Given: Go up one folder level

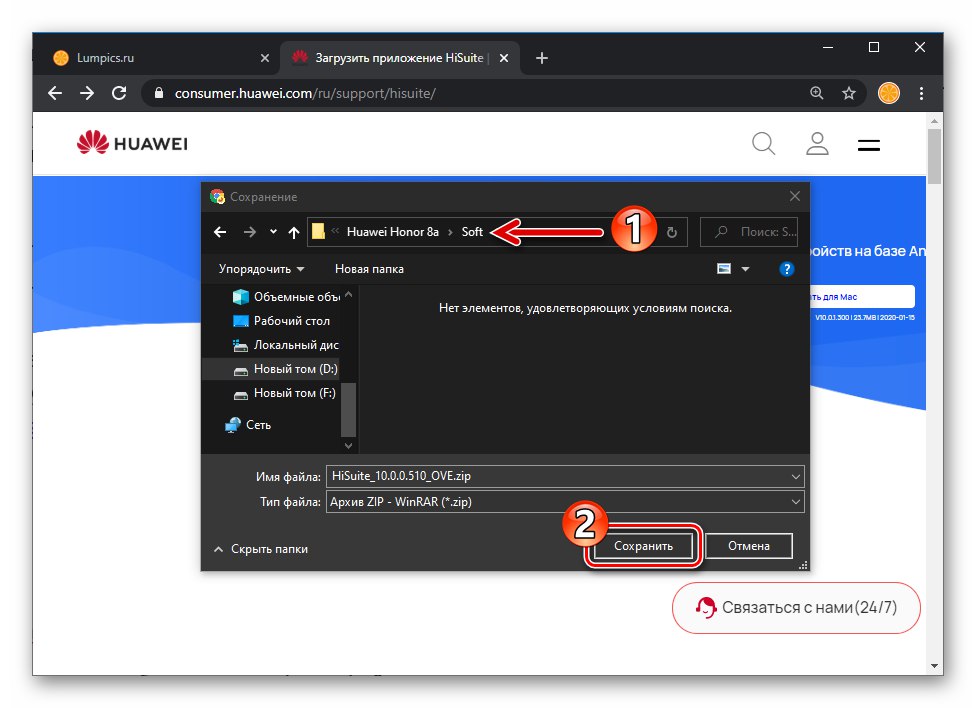Looking at the screenshot, I should pyautogui.click(x=294, y=232).
